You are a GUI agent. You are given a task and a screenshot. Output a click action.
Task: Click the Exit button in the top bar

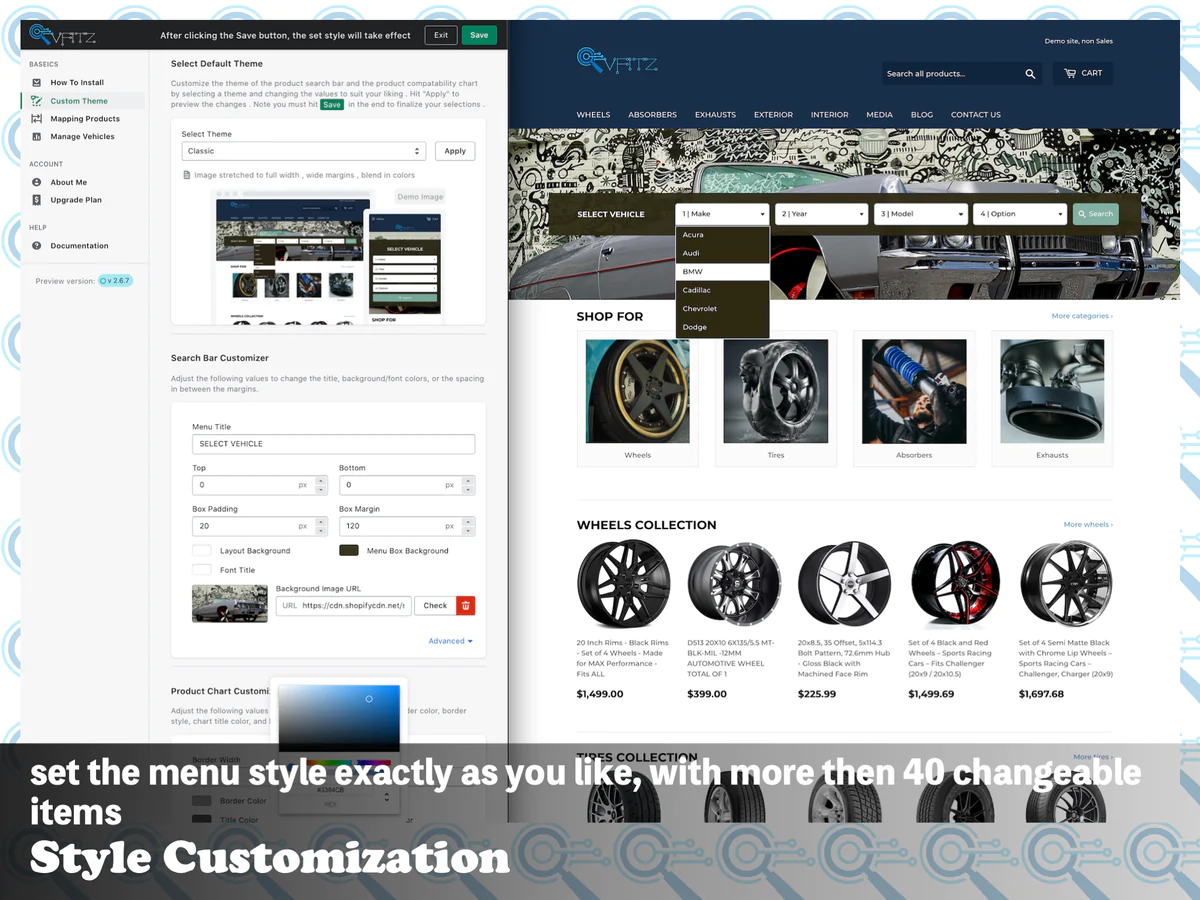click(x=441, y=35)
